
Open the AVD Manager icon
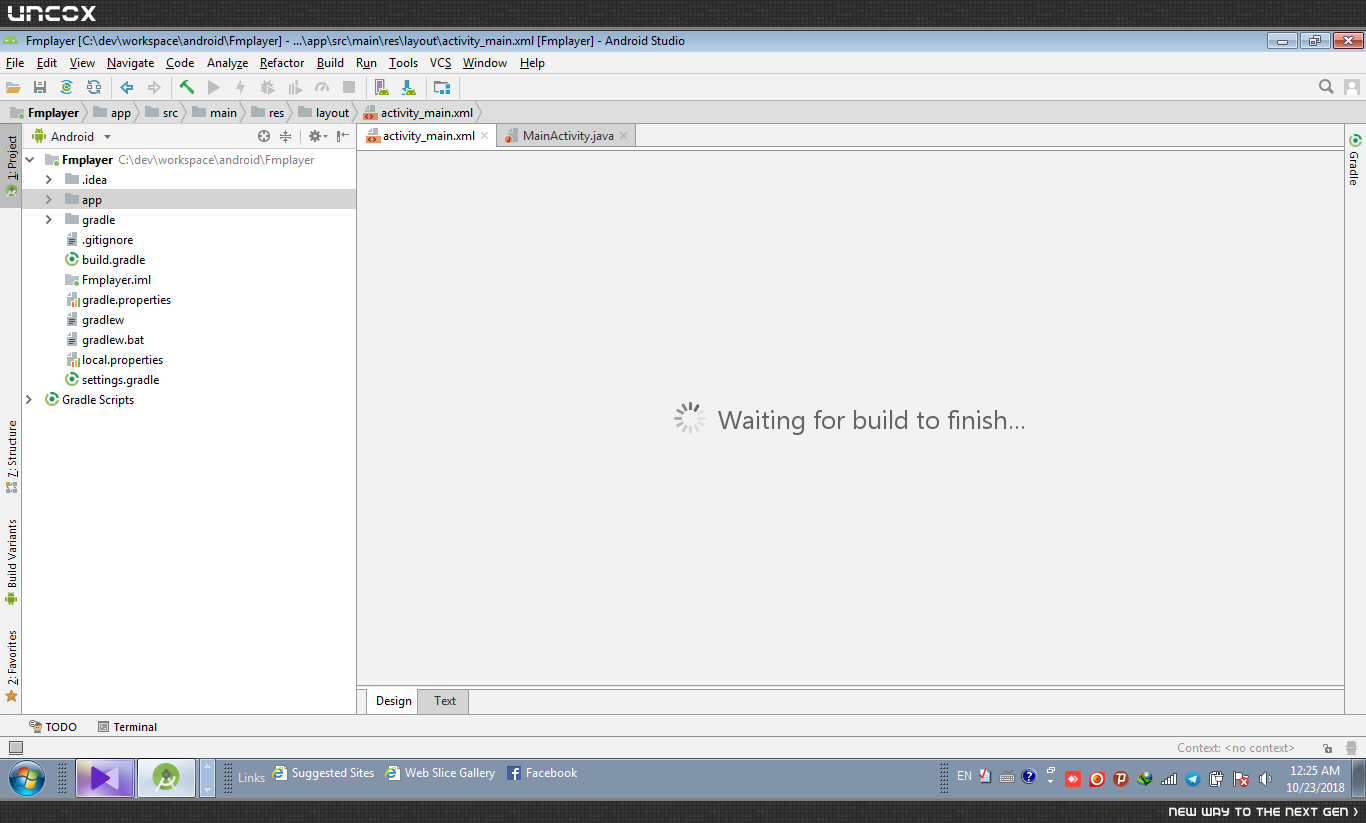pyautogui.click(x=381, y=88)
